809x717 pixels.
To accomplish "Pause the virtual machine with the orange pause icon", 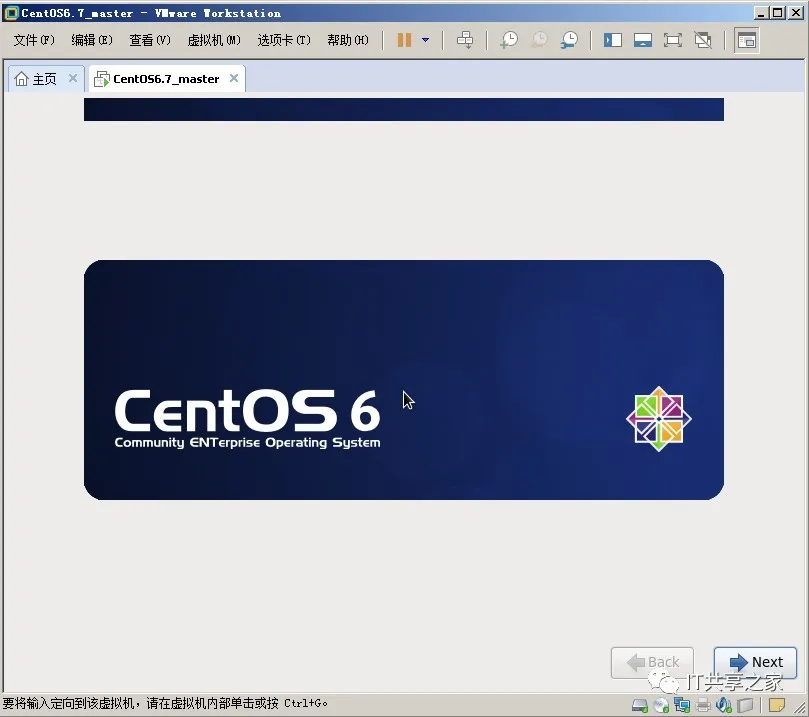I will tap(404, 40).
